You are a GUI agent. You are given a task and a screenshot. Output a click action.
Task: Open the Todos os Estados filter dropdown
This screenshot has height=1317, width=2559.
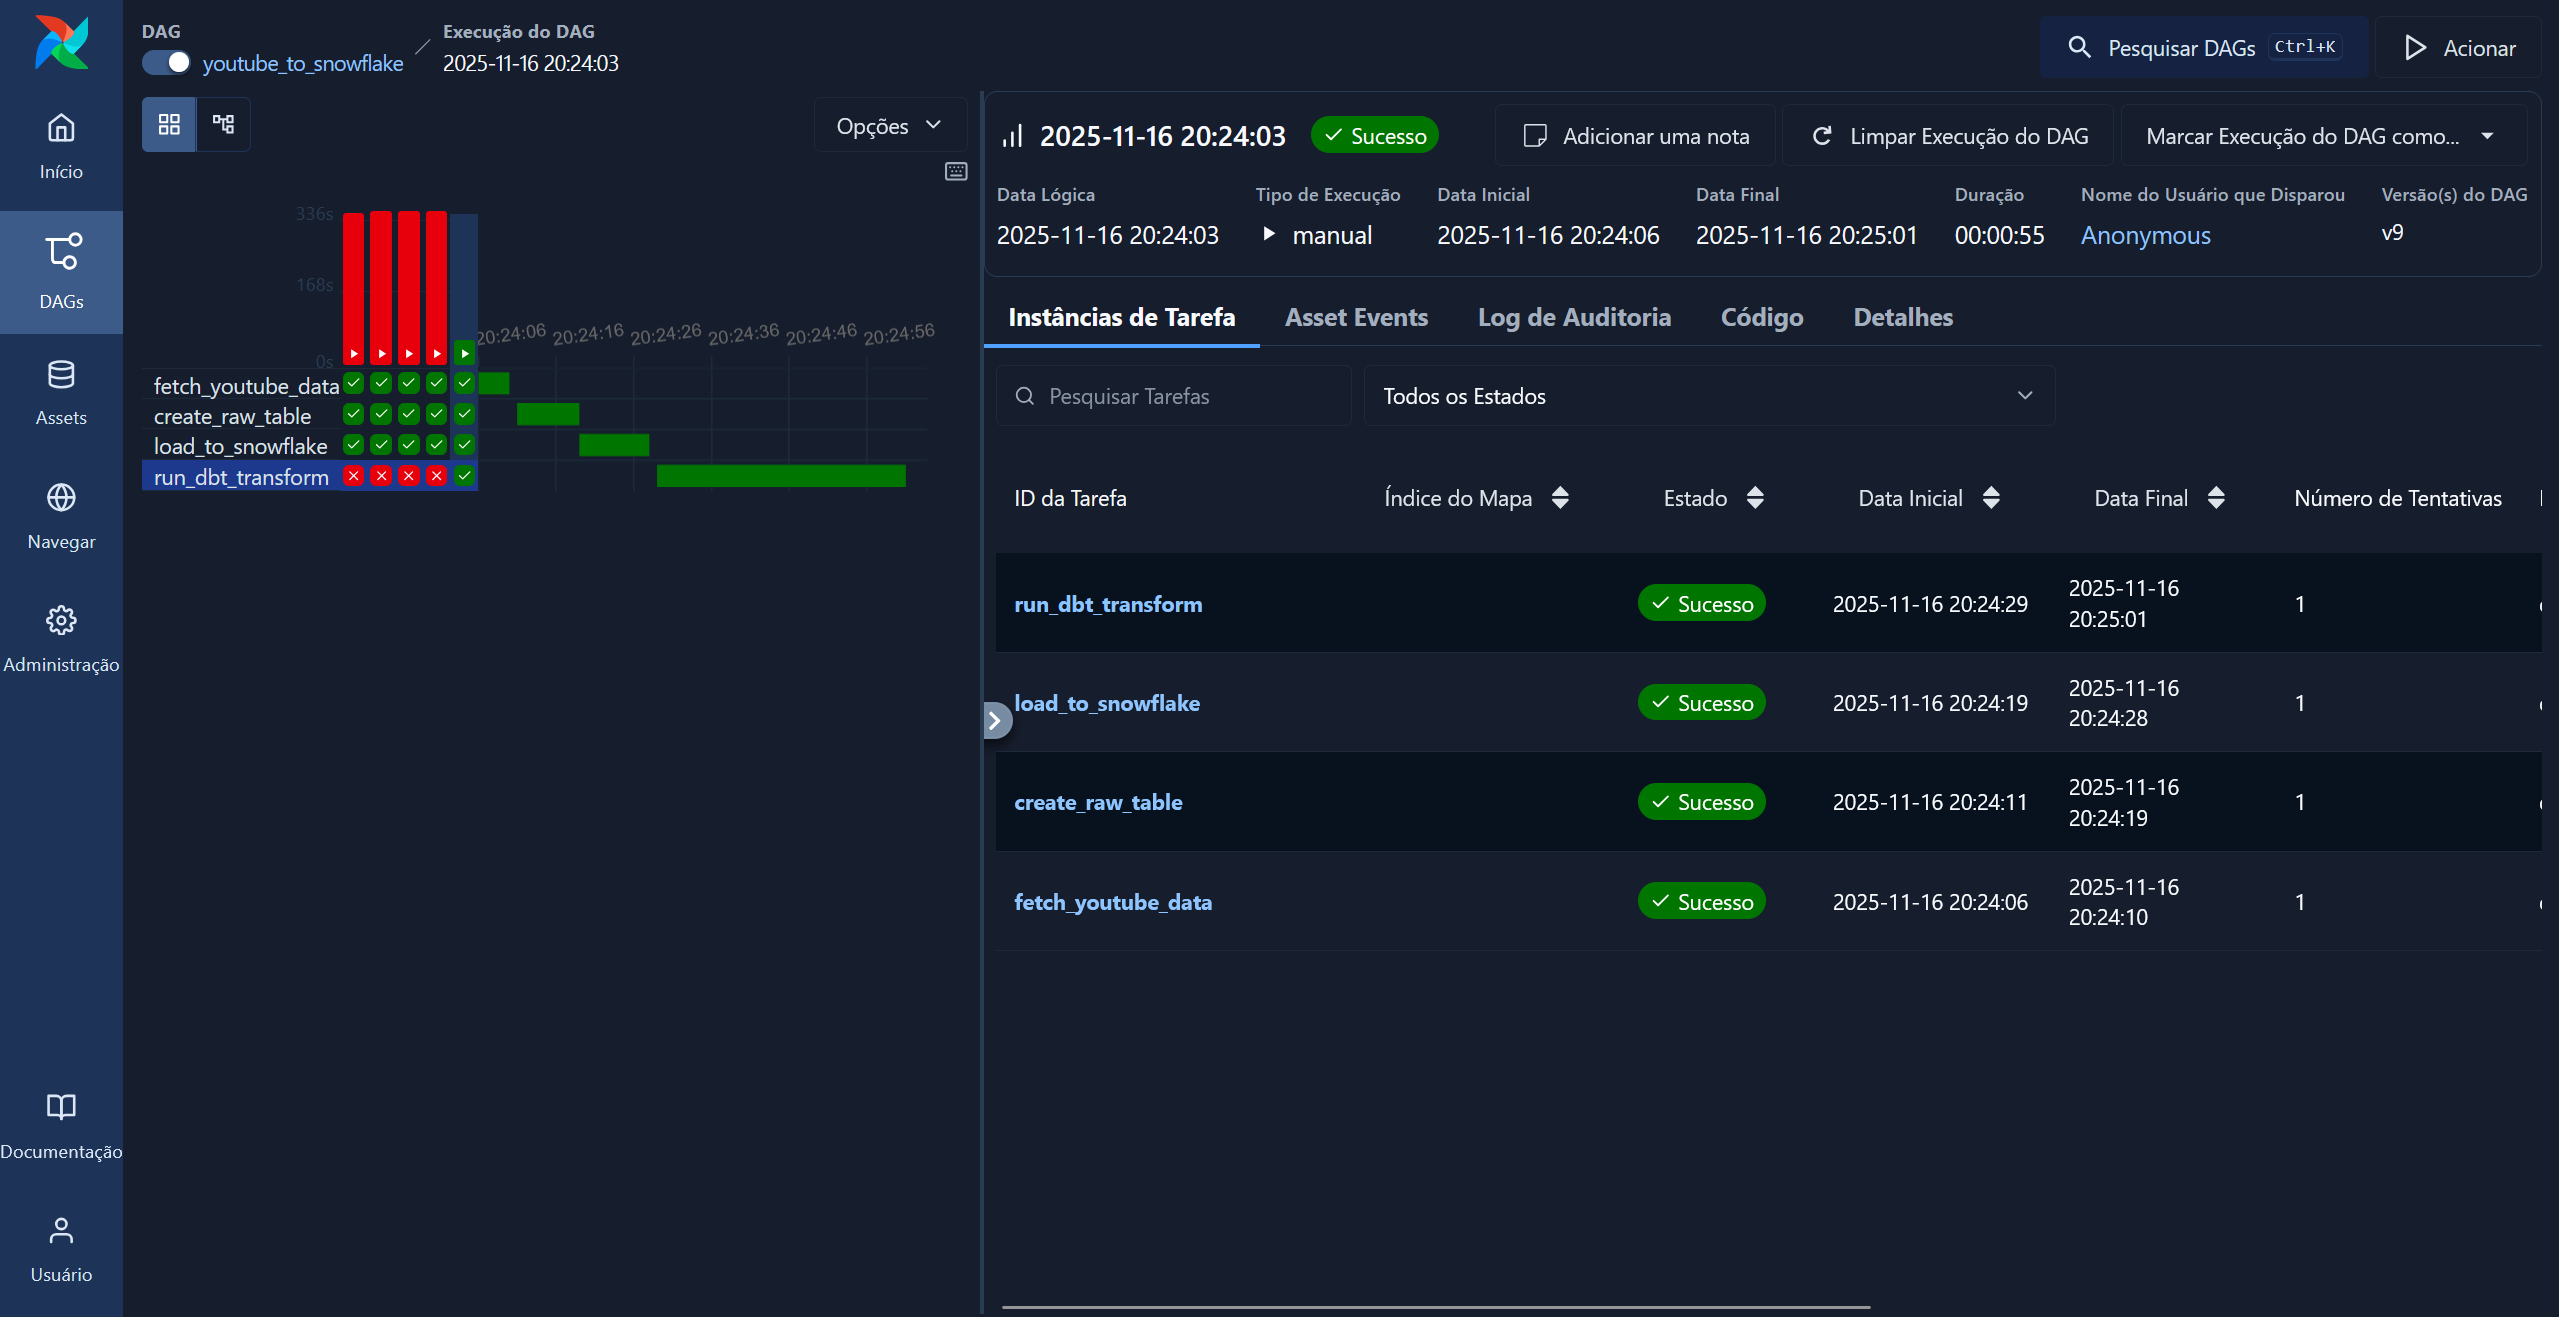coord(1708,396)
